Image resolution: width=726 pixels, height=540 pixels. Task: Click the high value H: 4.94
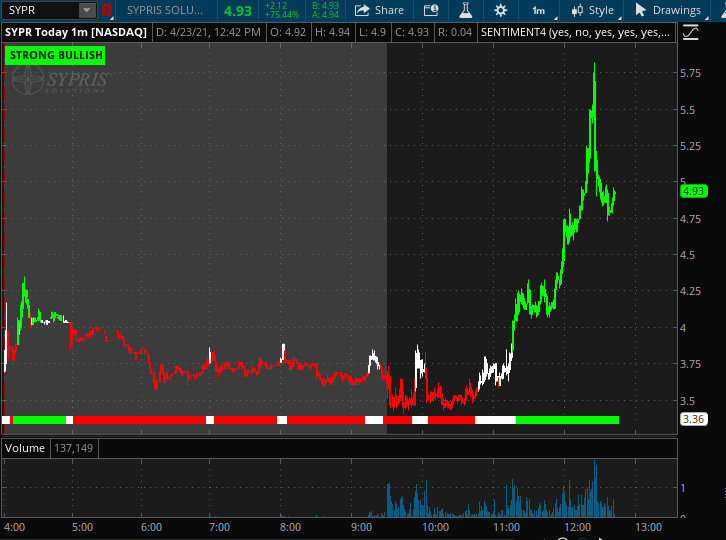tap(332, 32)
